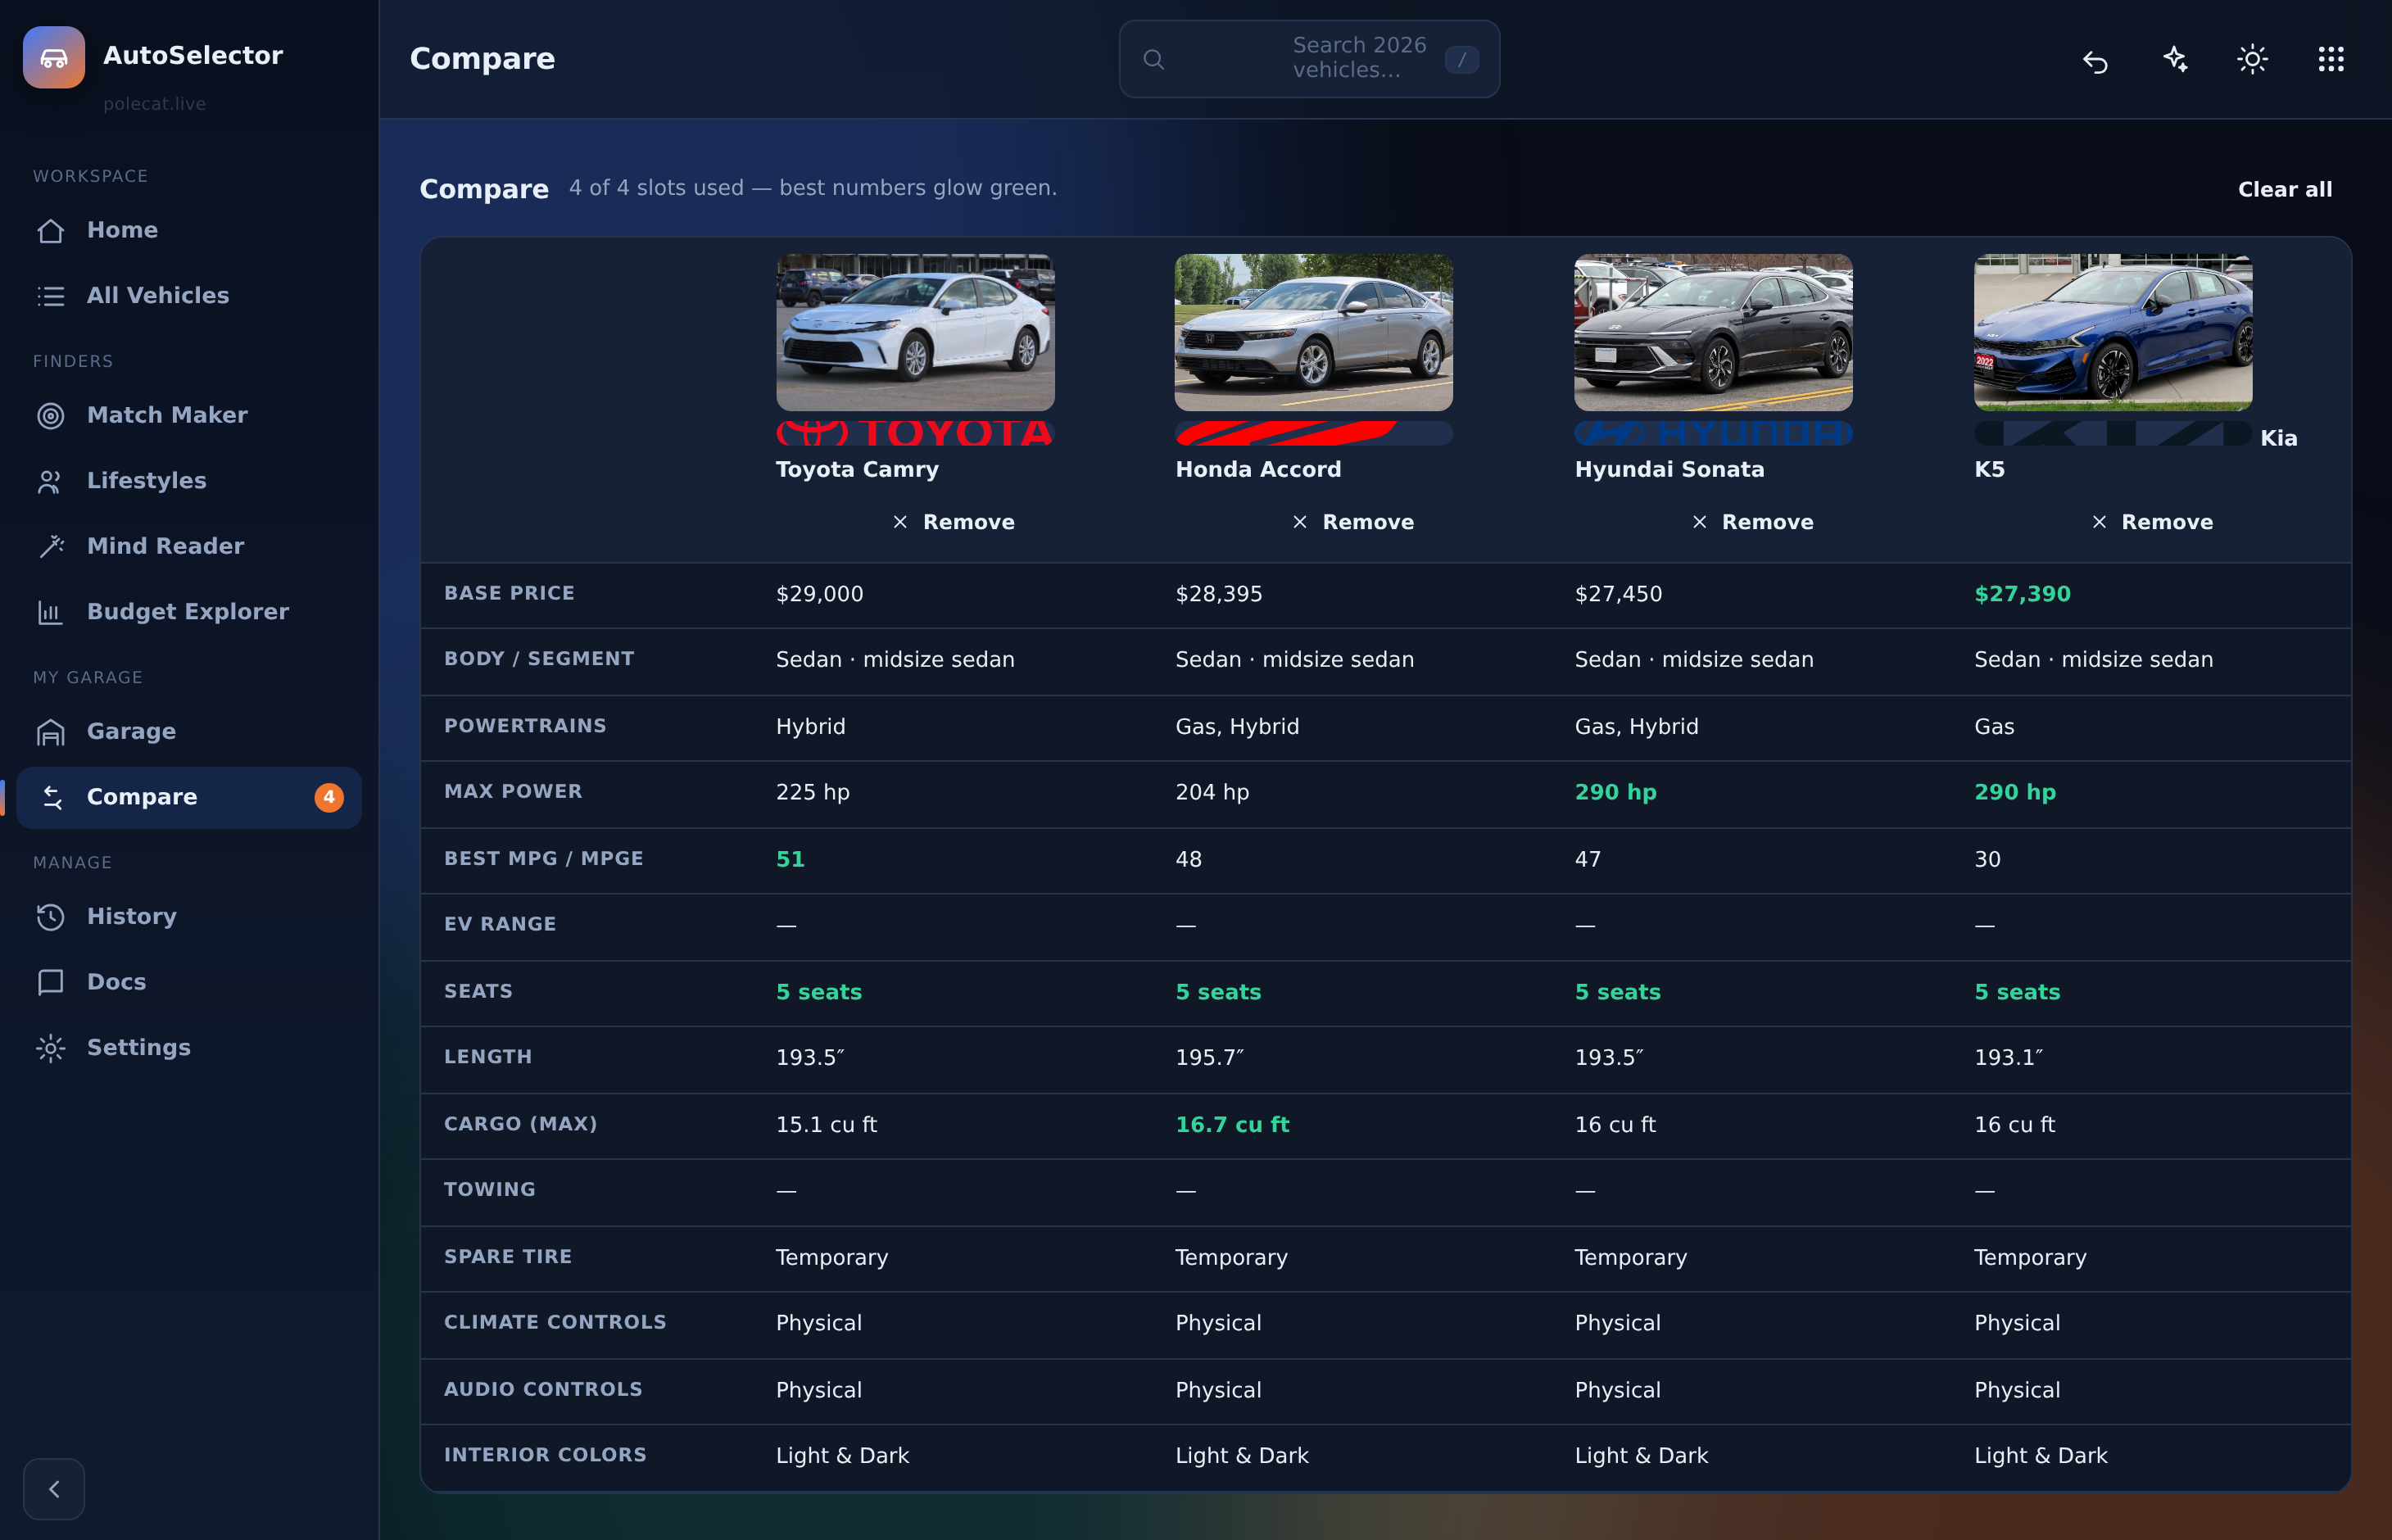Click the polecat.live text under logo
This screenshot has width=2392, height=1540.
(154, 104)
